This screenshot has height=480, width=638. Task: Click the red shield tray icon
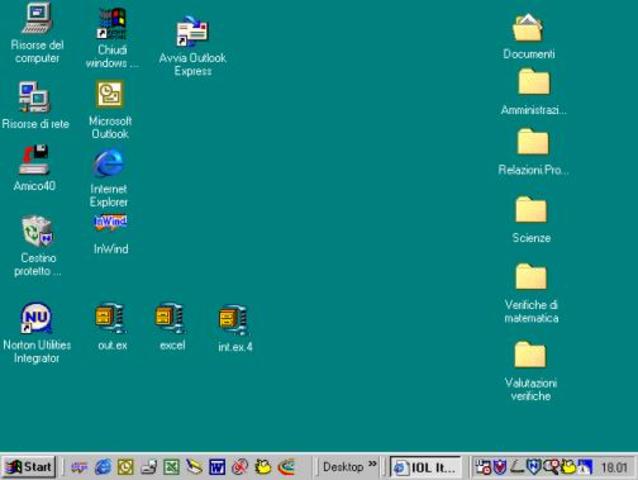pyautogui.click(x=500, y=467)
